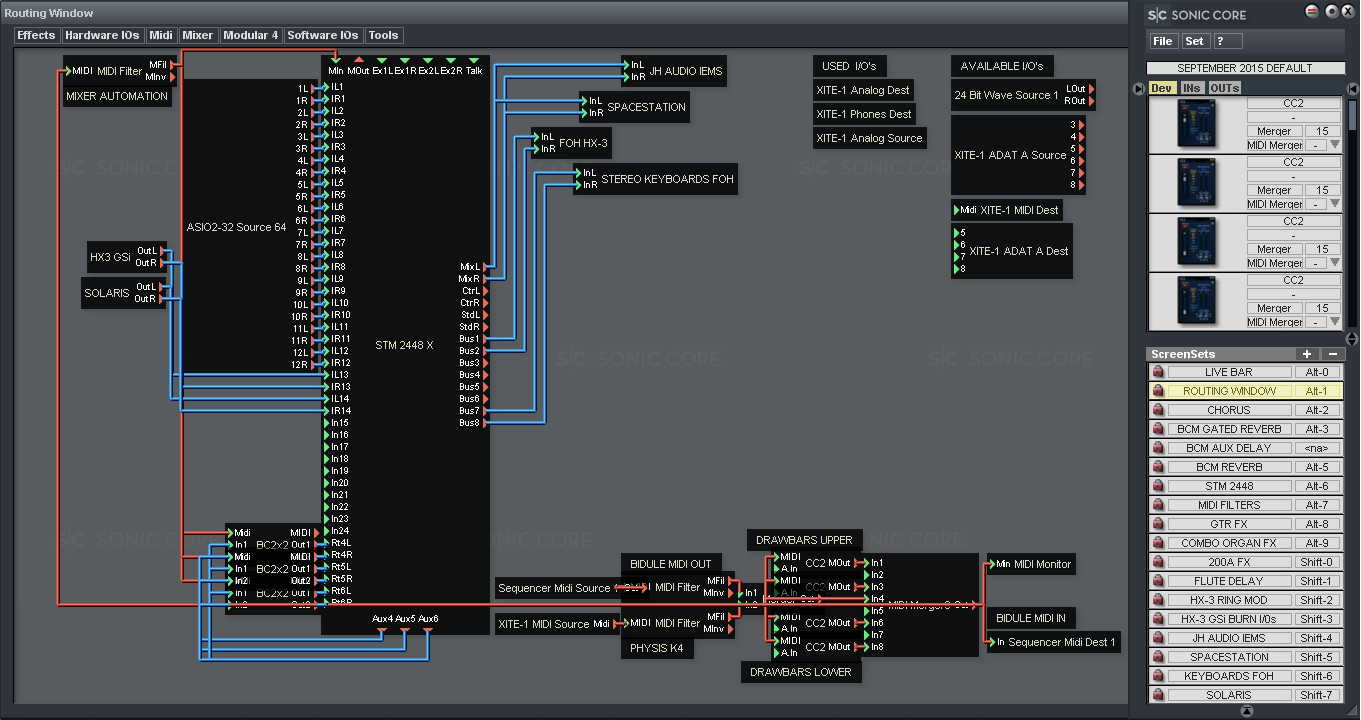Click the question mark help button

[1227, 41]
